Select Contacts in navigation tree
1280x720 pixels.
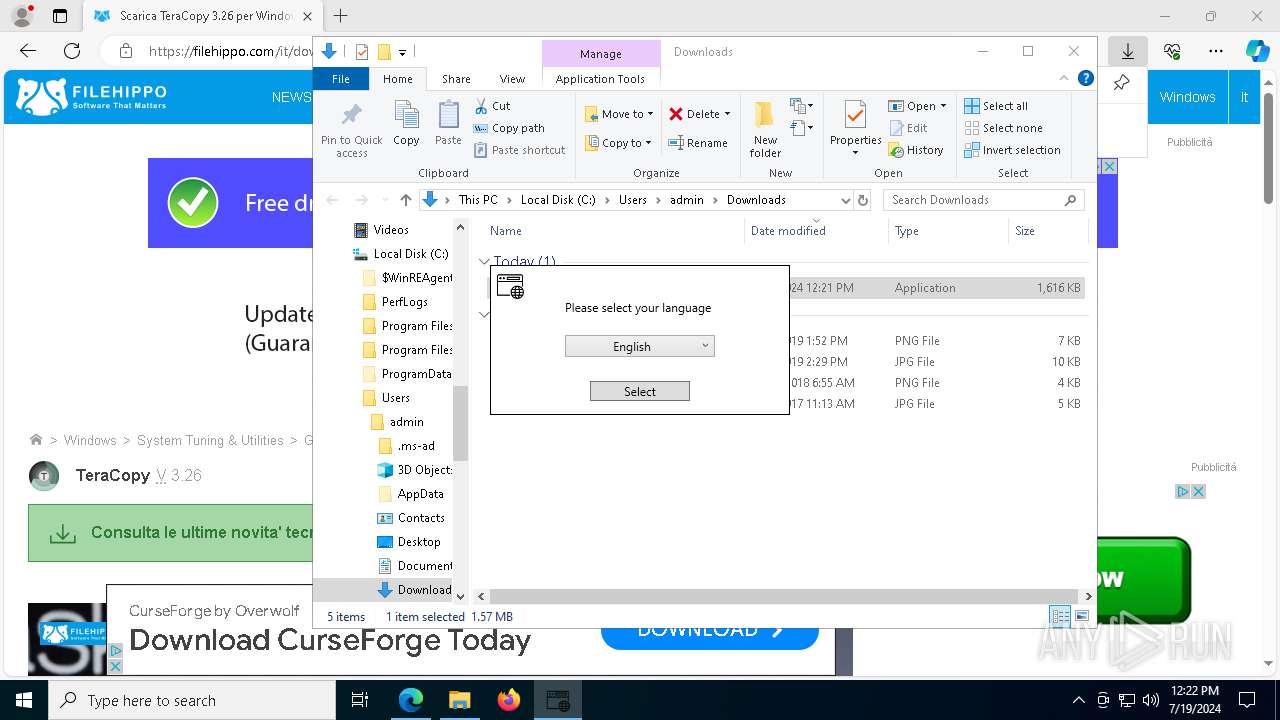click(x=420, y=518)
